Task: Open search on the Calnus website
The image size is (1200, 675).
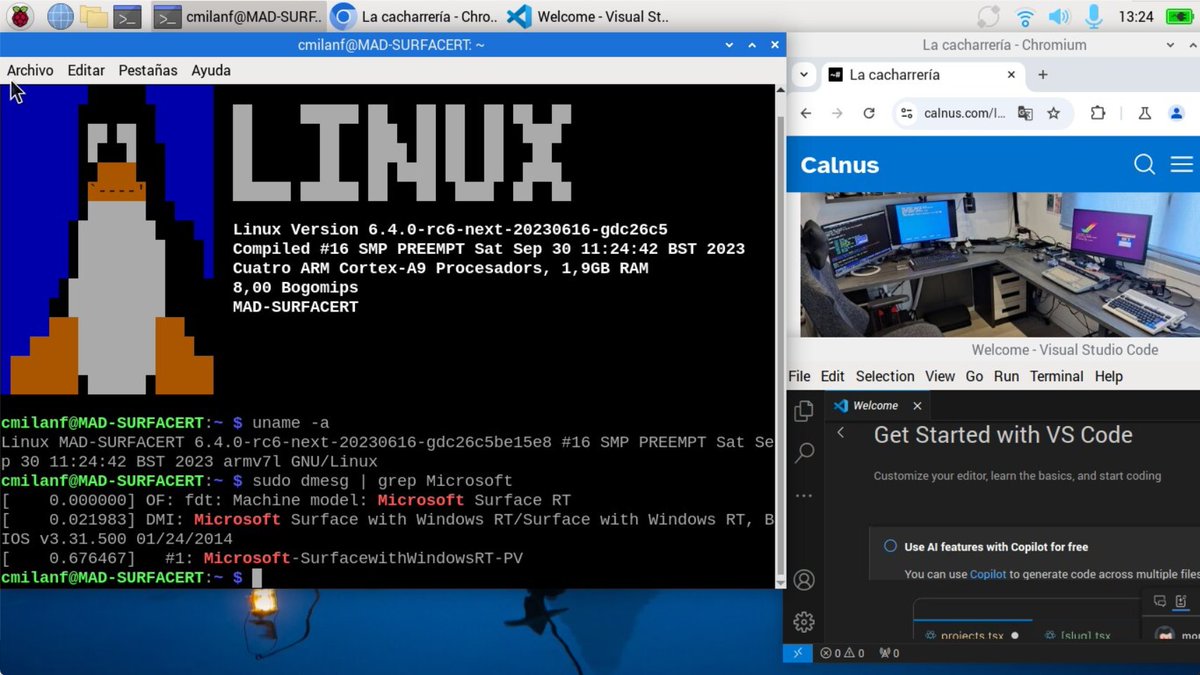Action: point(1144,164)
